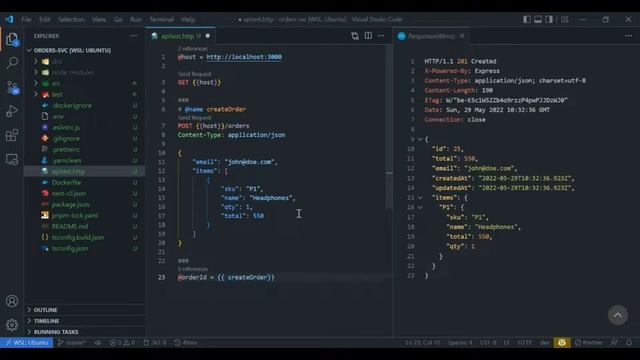Click the feedback icon in status bar
640x360 pixels.
click(614, 342)
